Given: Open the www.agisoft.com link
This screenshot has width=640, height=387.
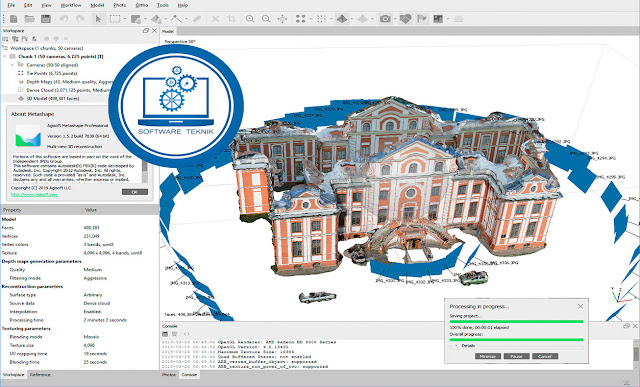Looking at the screenshot, I should coord(34,195).
